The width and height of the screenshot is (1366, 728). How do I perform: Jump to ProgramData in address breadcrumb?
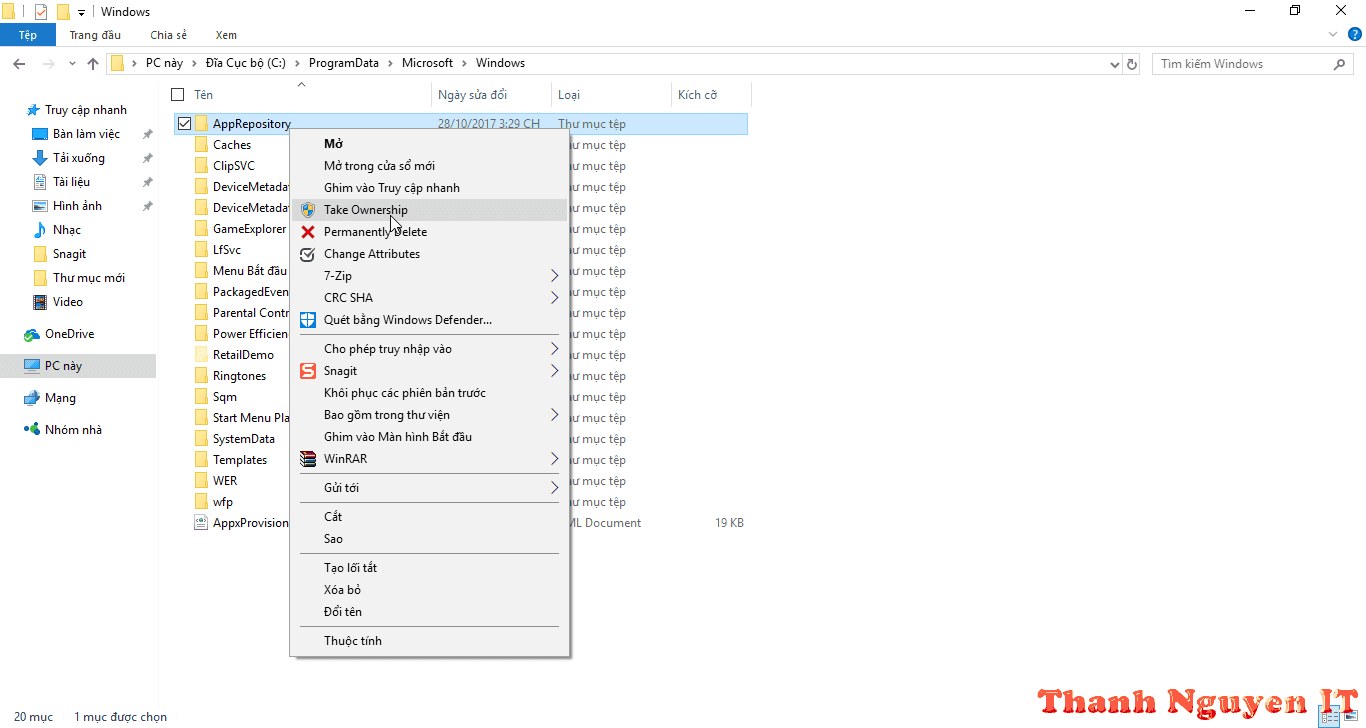[x=344, y=63]
